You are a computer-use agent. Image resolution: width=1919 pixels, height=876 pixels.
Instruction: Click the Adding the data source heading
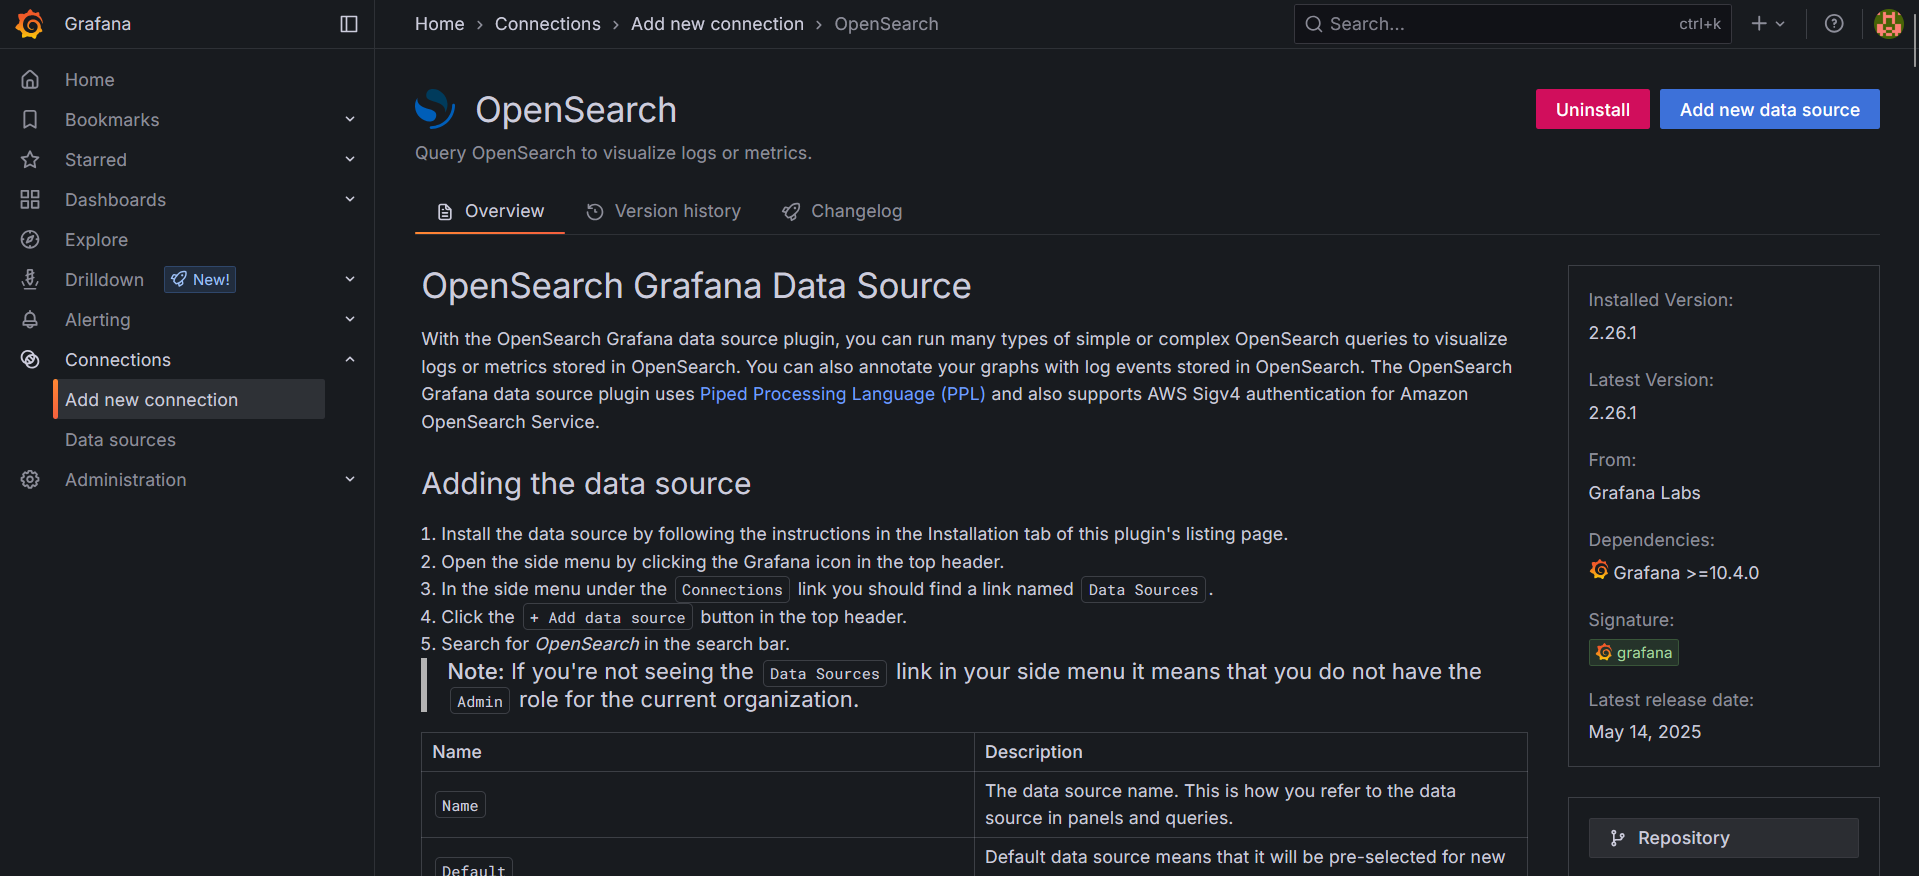(586, 484)
